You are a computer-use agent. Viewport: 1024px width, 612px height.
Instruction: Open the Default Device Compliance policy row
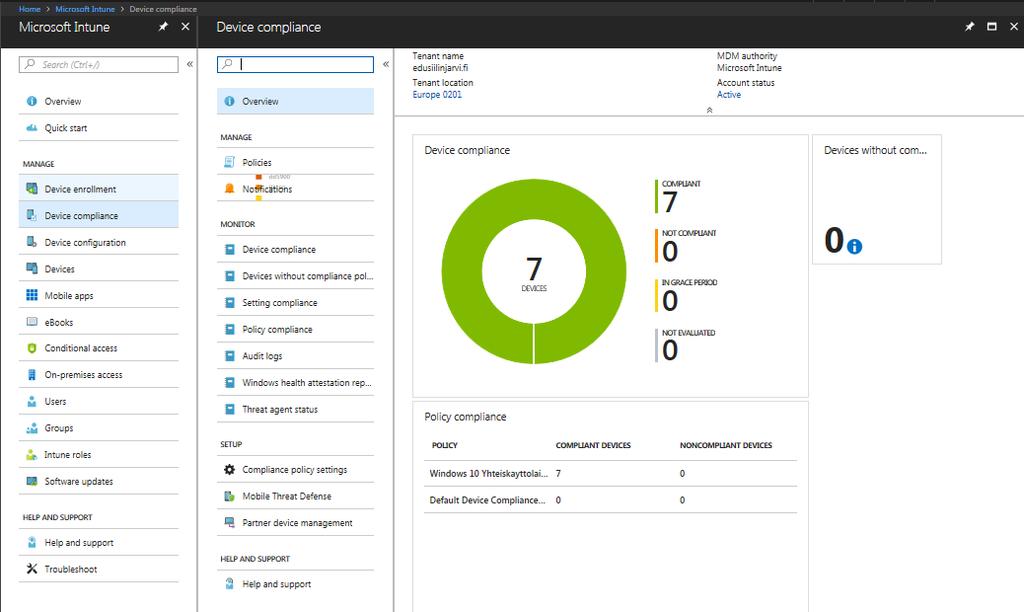click(x=610, y=500)
